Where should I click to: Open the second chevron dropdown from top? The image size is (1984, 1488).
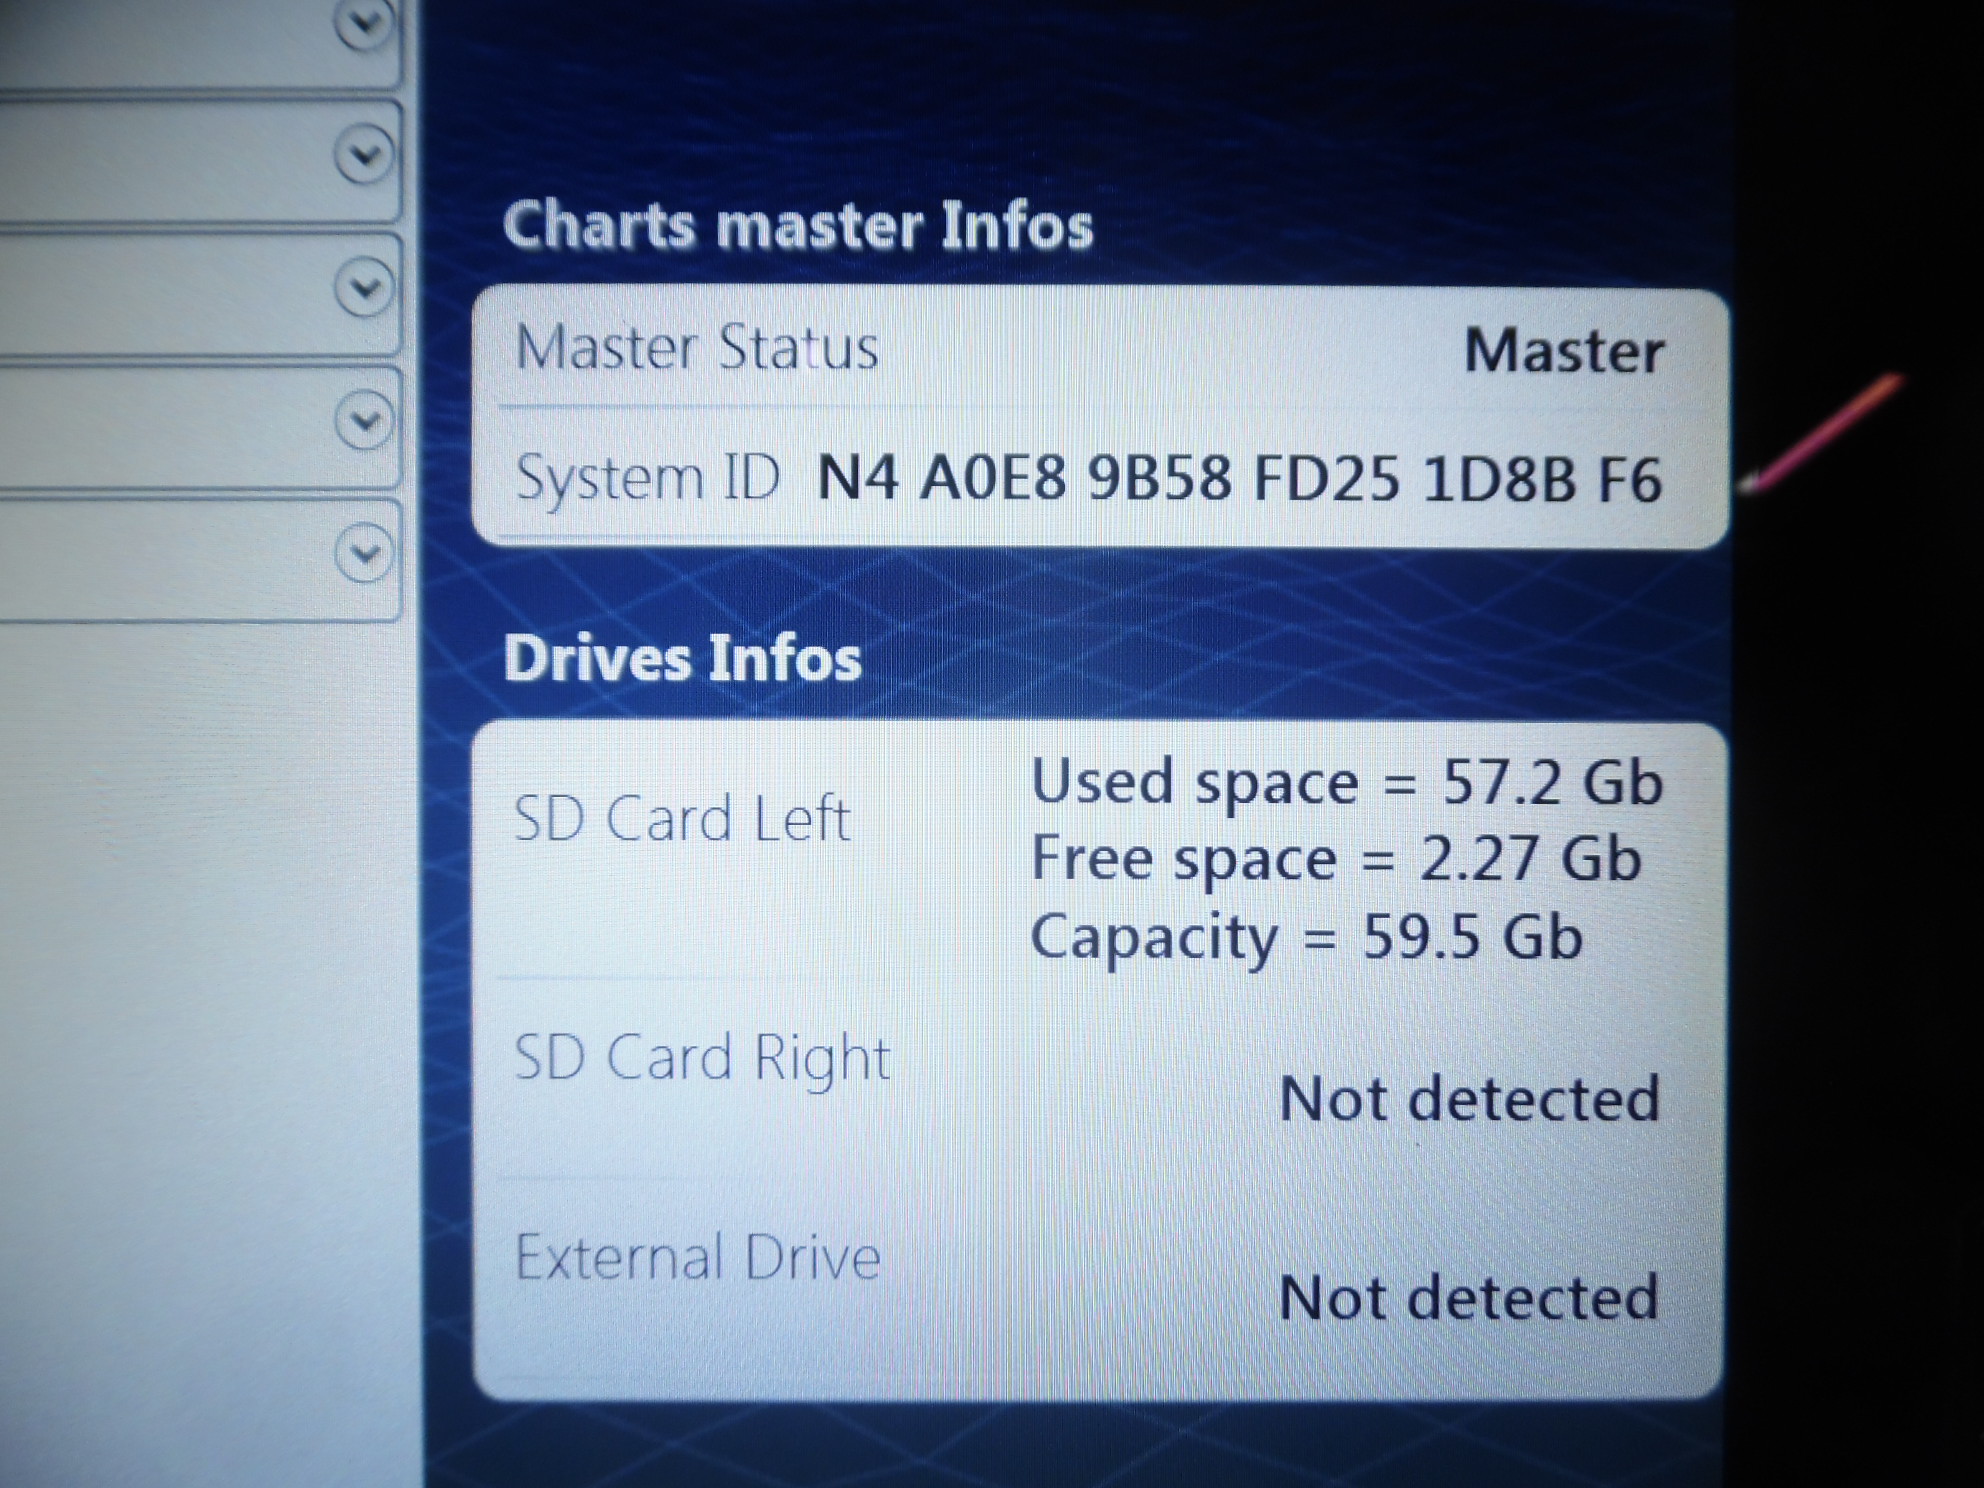[363, 154]
